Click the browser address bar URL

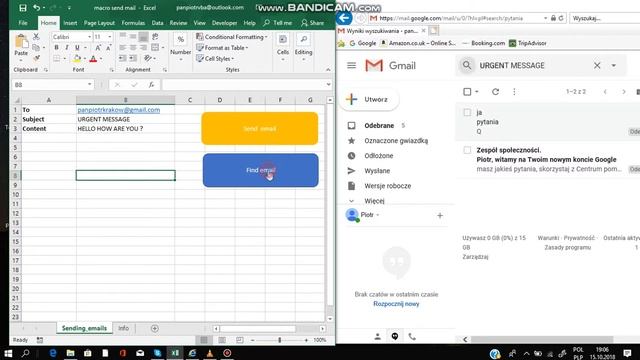pyautogui.click(x=451, y=18)
